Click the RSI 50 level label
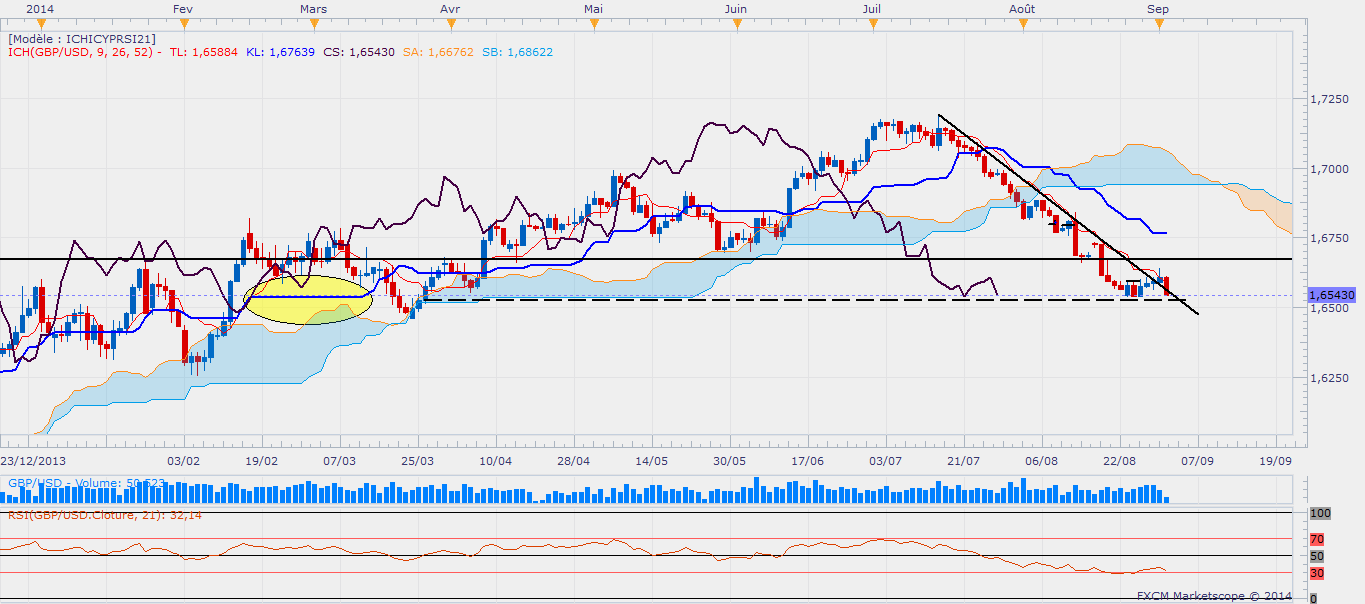 click(1316, 555)
